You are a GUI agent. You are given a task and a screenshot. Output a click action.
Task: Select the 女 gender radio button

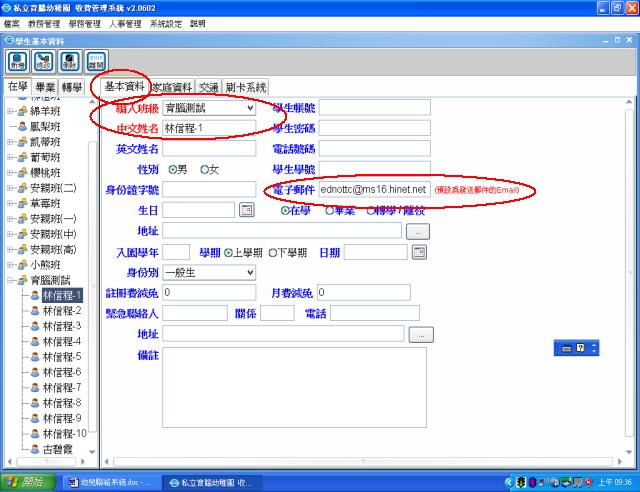205,169
